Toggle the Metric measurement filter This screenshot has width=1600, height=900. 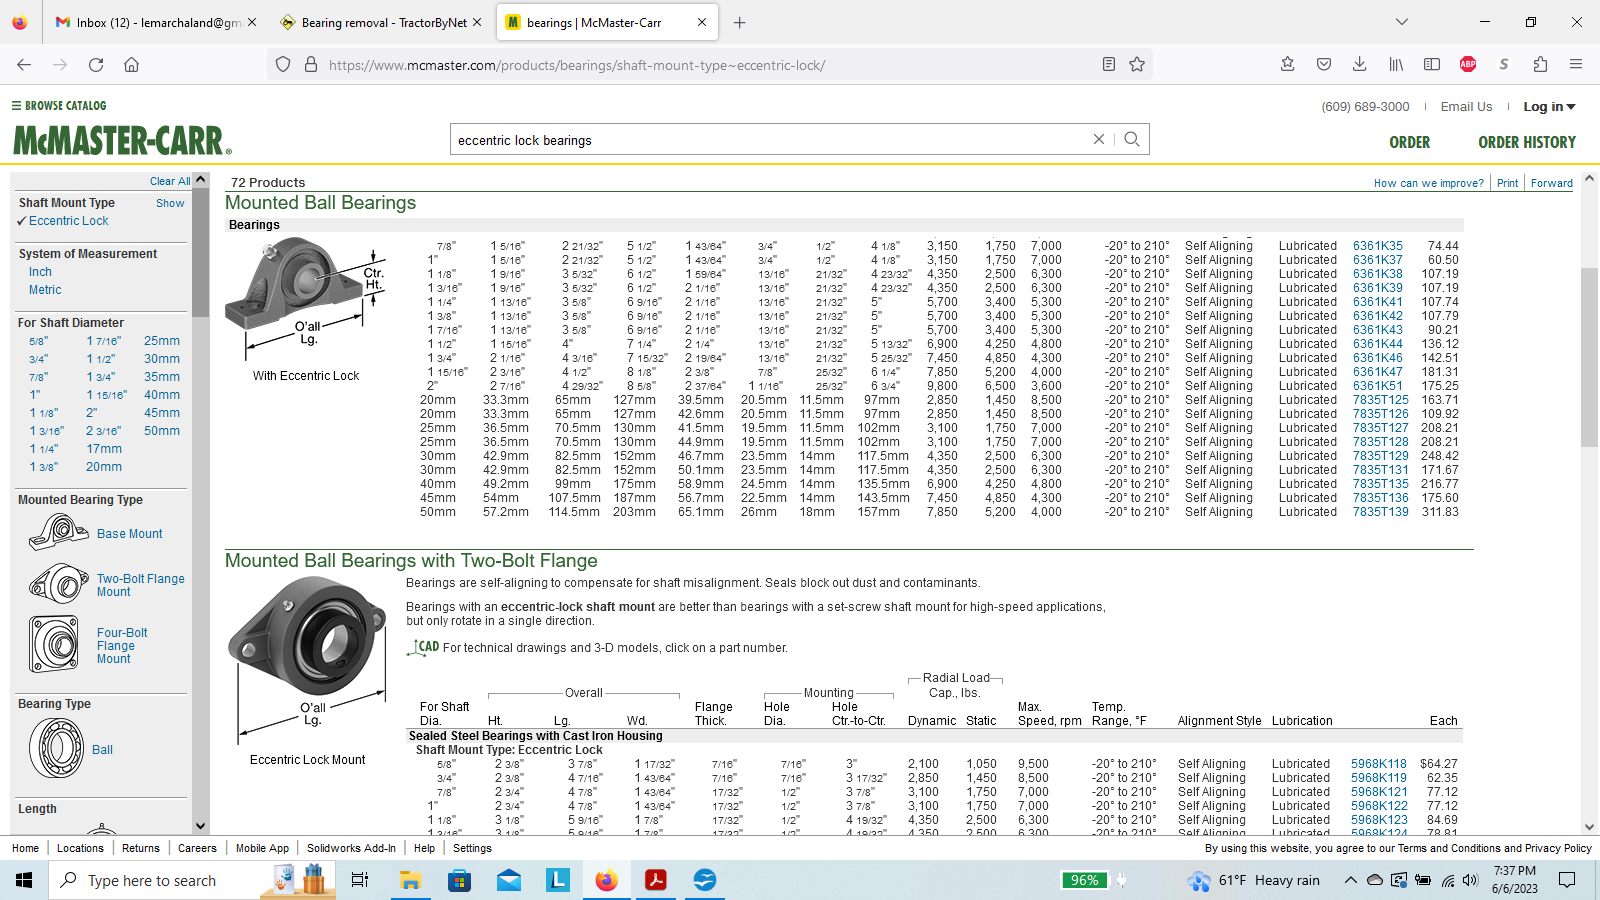point(45,290)
